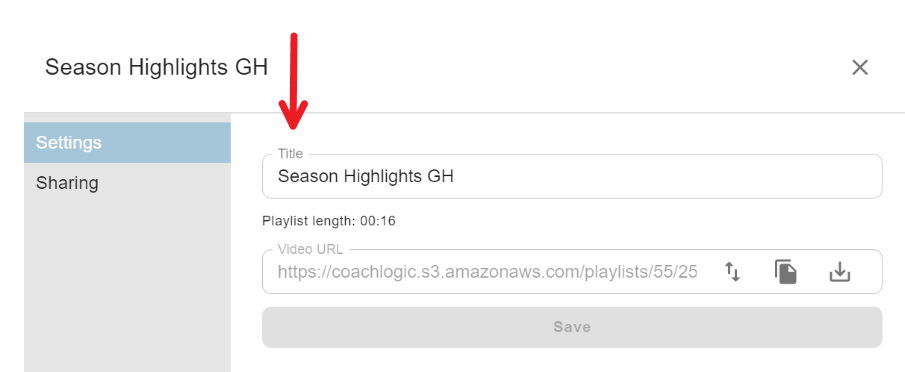Click the empty grey sidebar below Sharing

click(128, 288)
